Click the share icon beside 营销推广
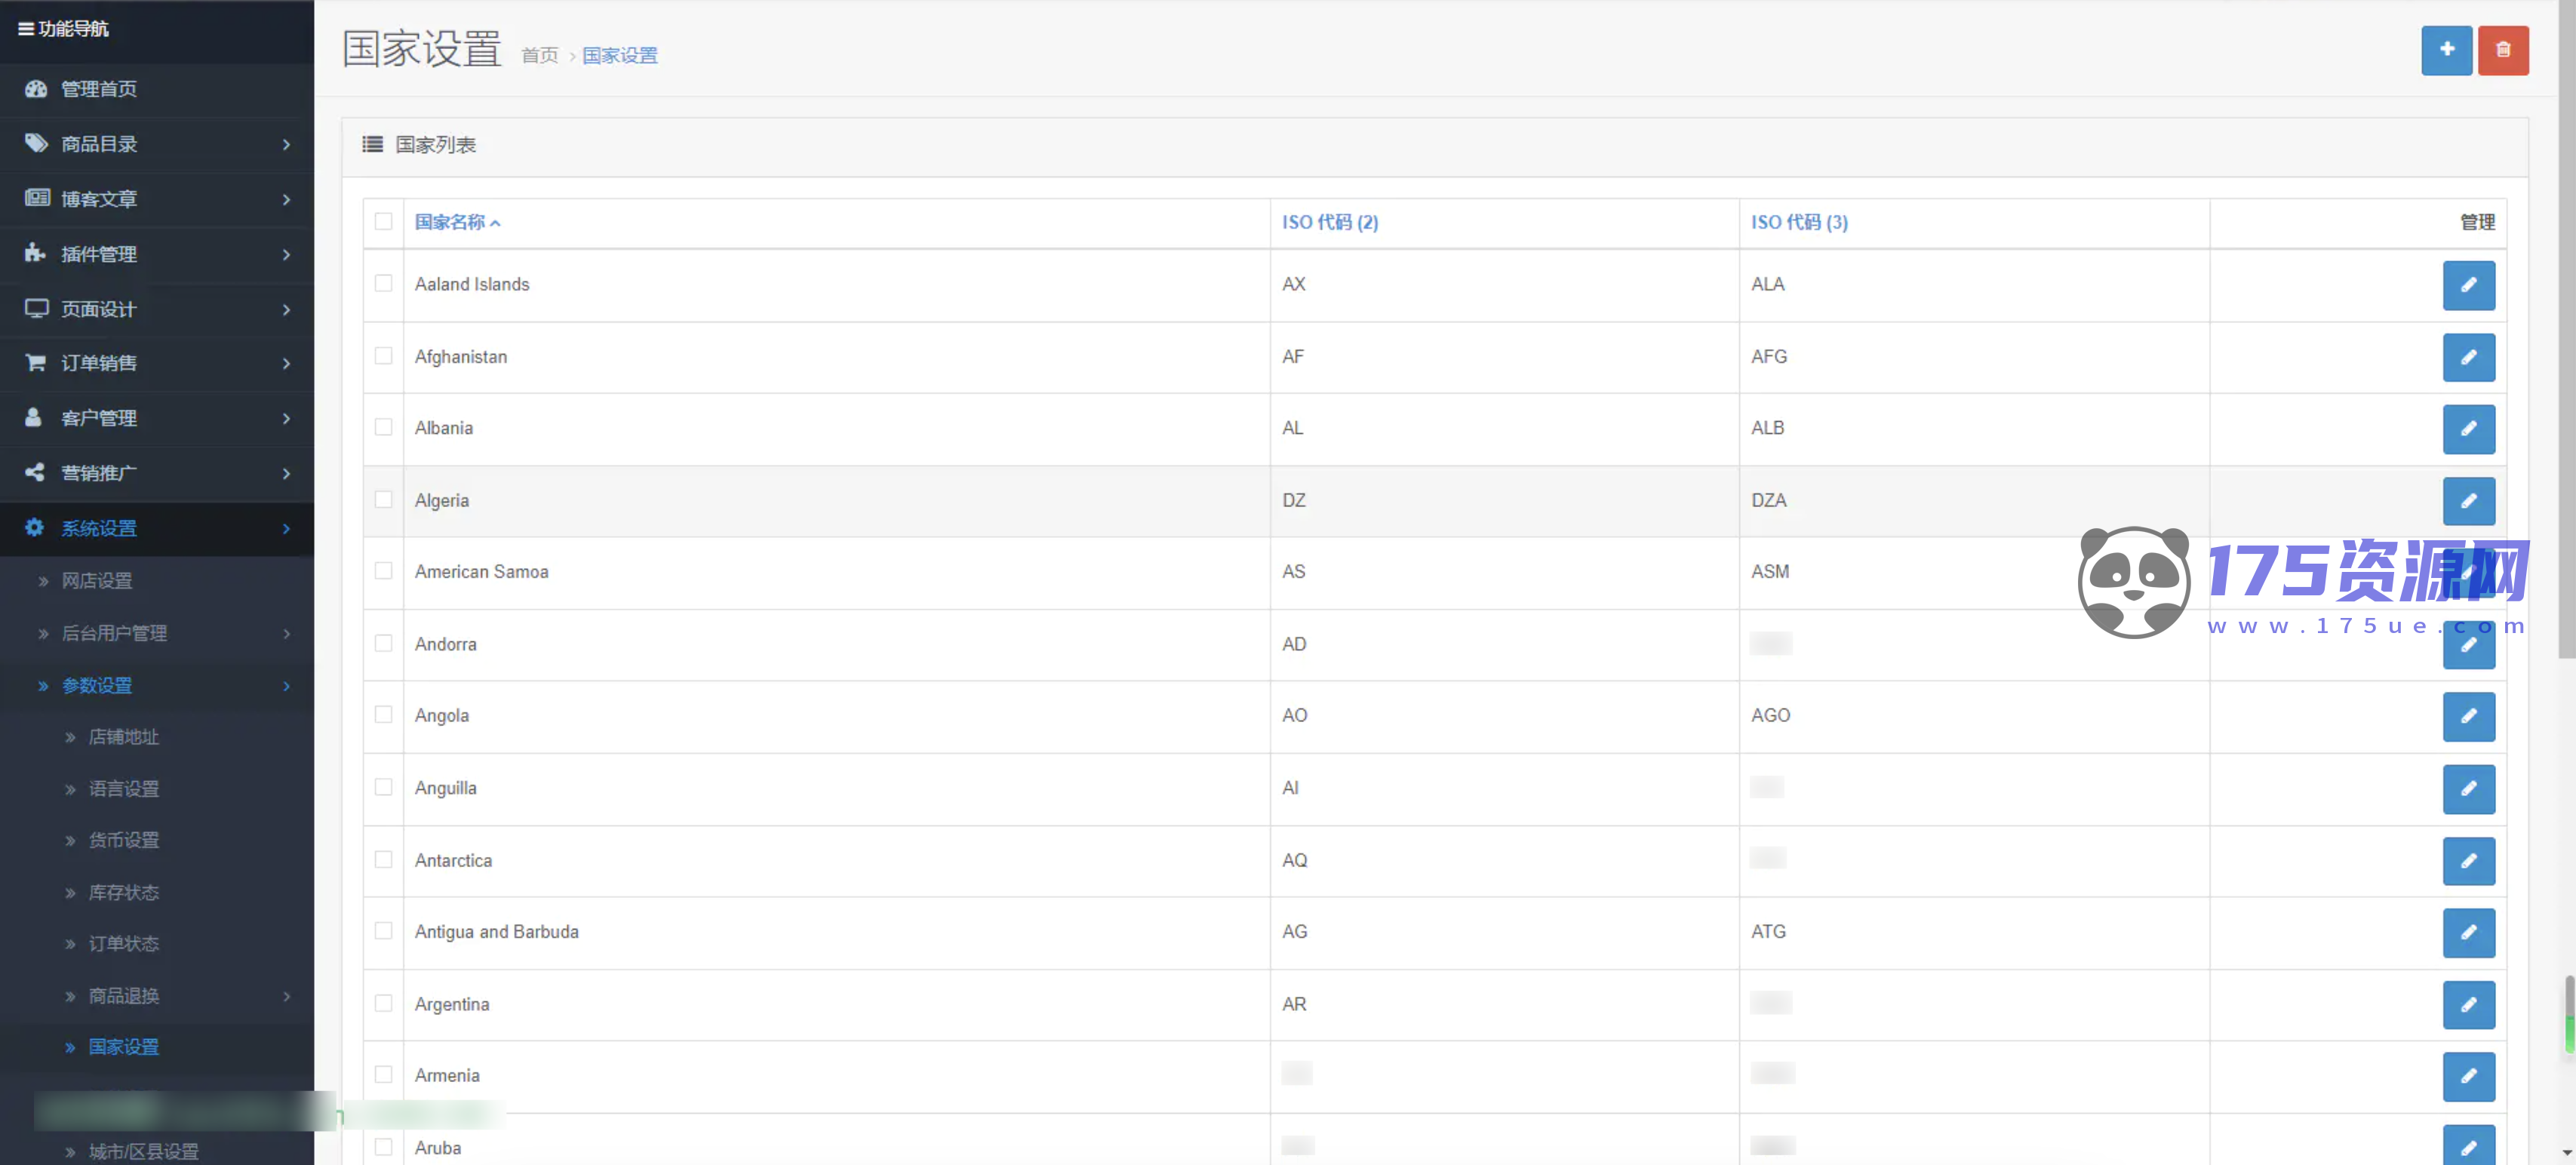The height and width of the screenshot is (1165, 2576). [x=34, y=472]
